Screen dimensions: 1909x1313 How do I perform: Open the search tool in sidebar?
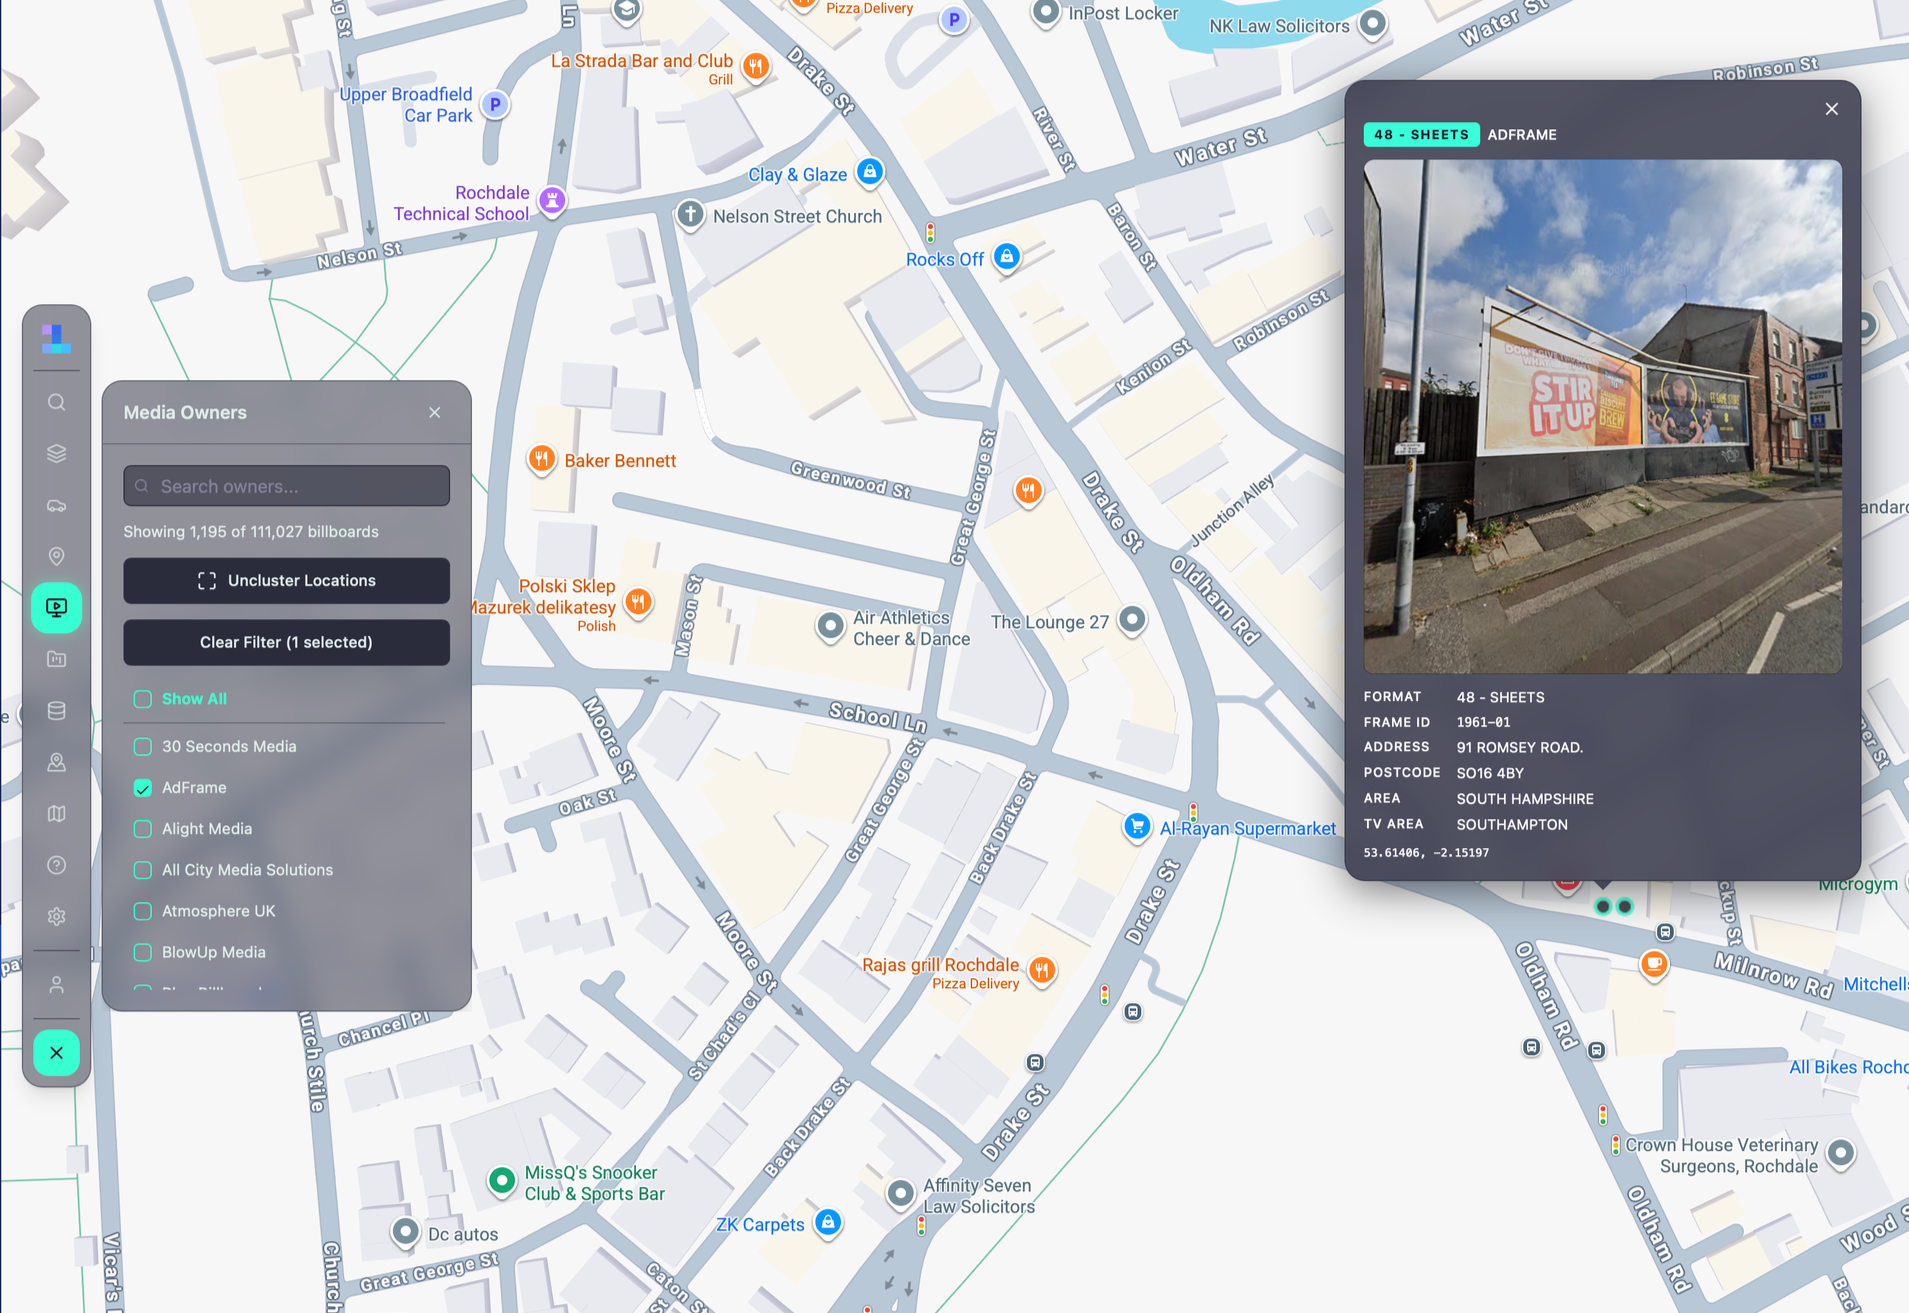coord(57,402)
